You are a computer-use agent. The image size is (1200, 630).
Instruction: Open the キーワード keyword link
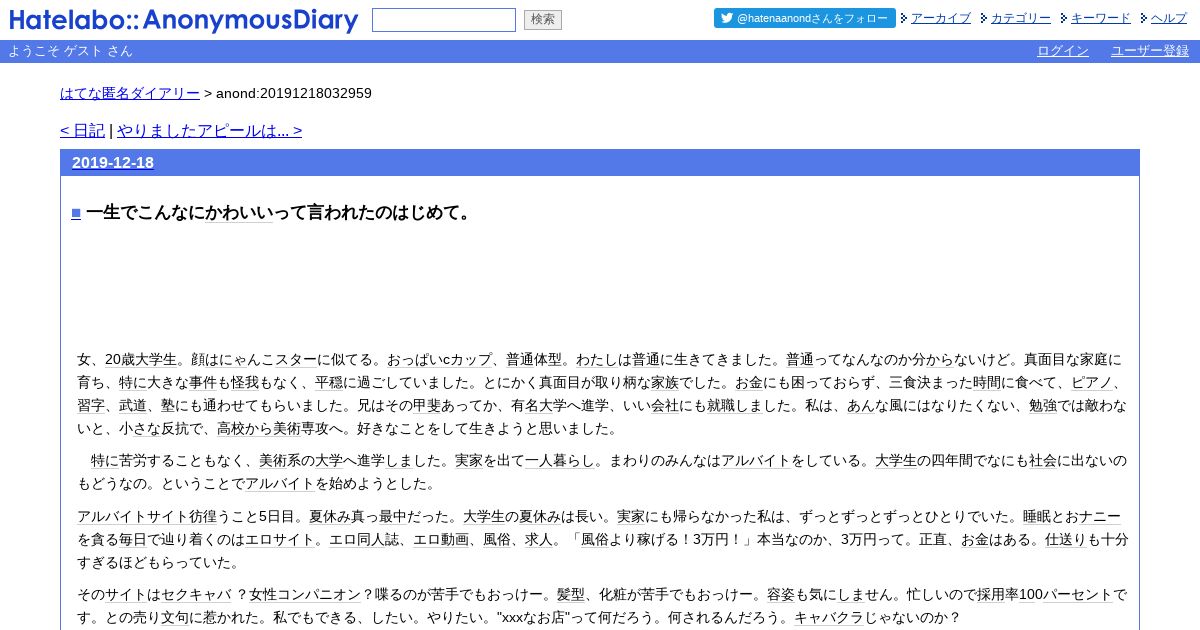1101,18
